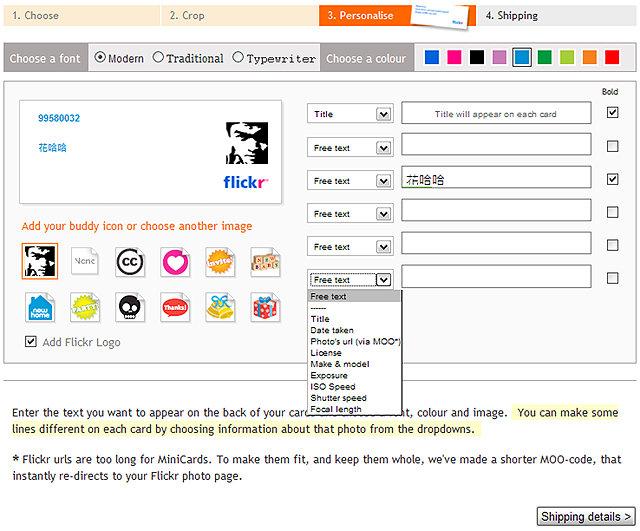Click the flickr logo on card preview
The height and width of the screenshot is (531, 640).
point(246,182)
